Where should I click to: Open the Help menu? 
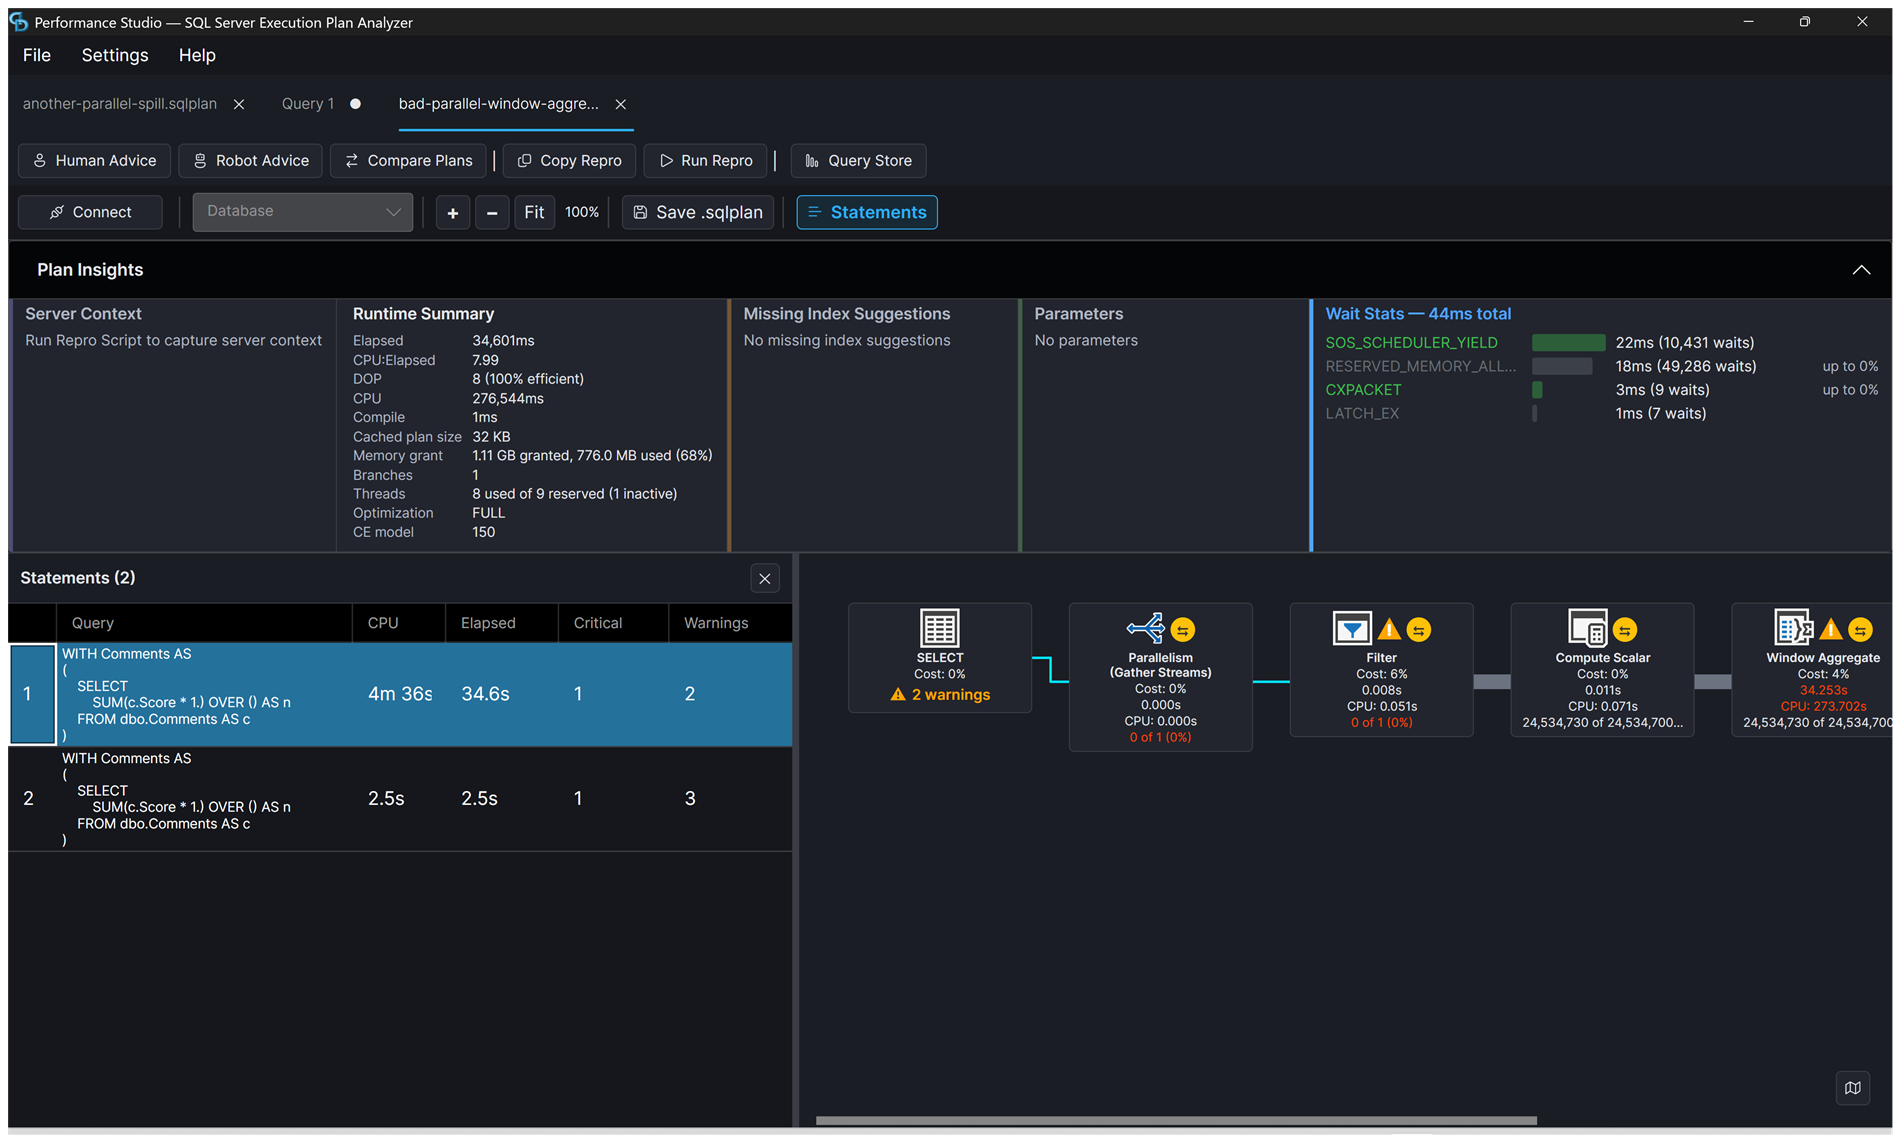[x=197, y=55]
